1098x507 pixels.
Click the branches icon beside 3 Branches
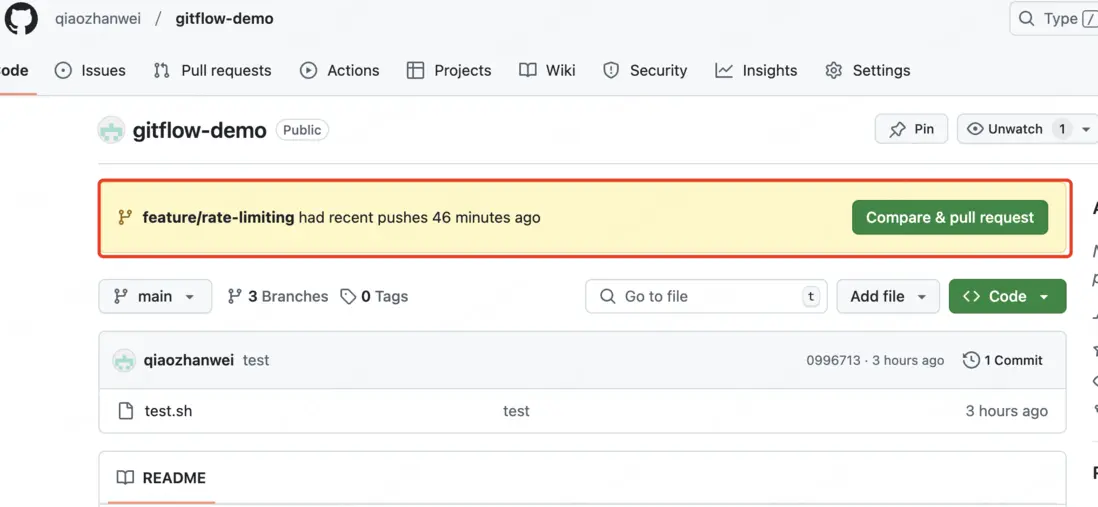coord(235,296)
